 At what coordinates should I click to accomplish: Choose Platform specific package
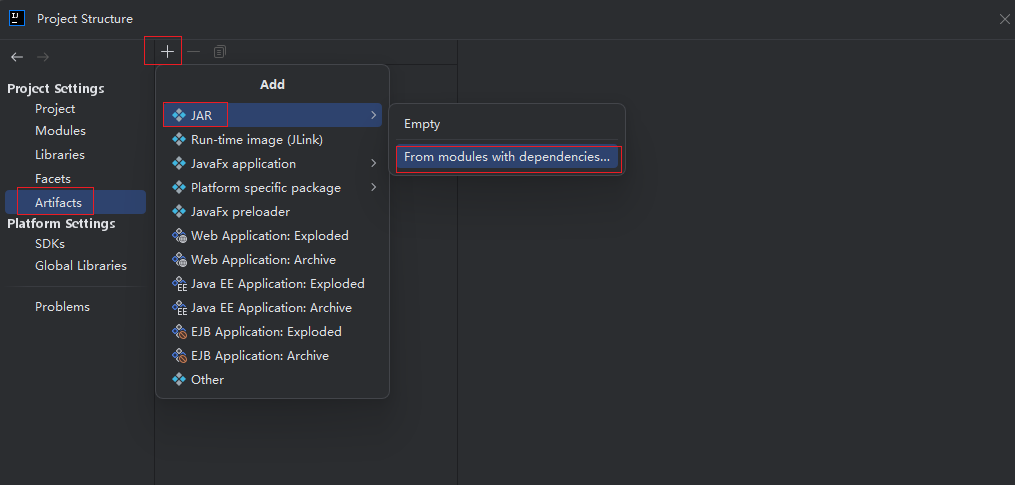pyautogui.click(x=273, y=188)
